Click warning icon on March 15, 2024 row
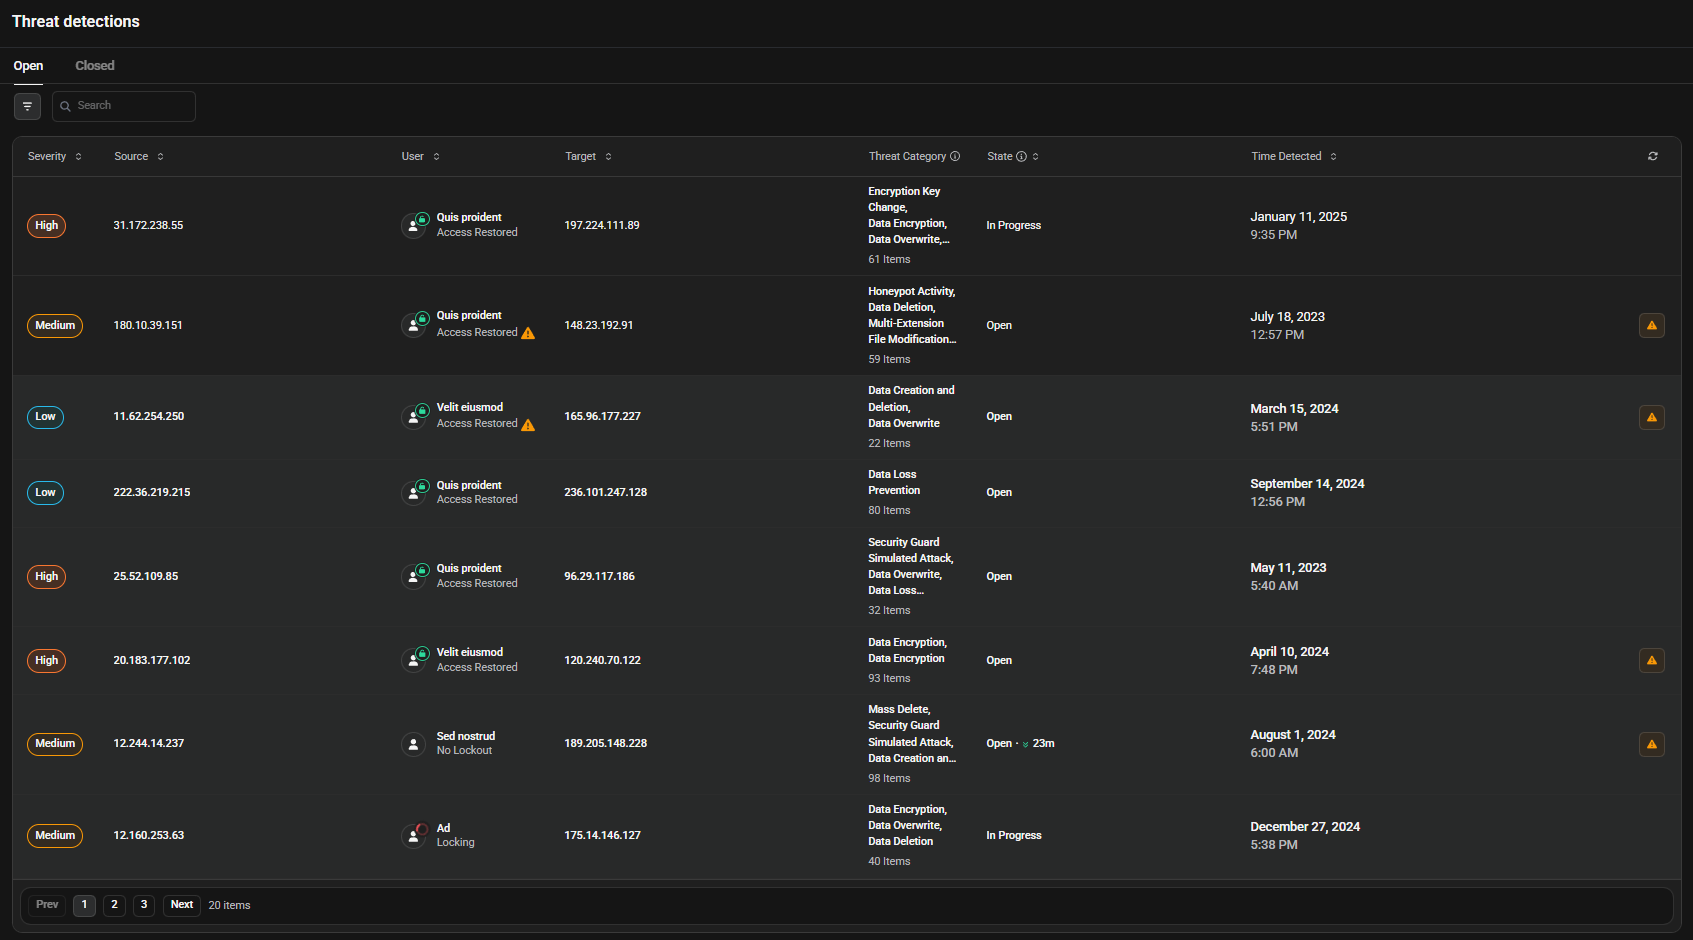1693x940 pixels. click(1651, 417)
